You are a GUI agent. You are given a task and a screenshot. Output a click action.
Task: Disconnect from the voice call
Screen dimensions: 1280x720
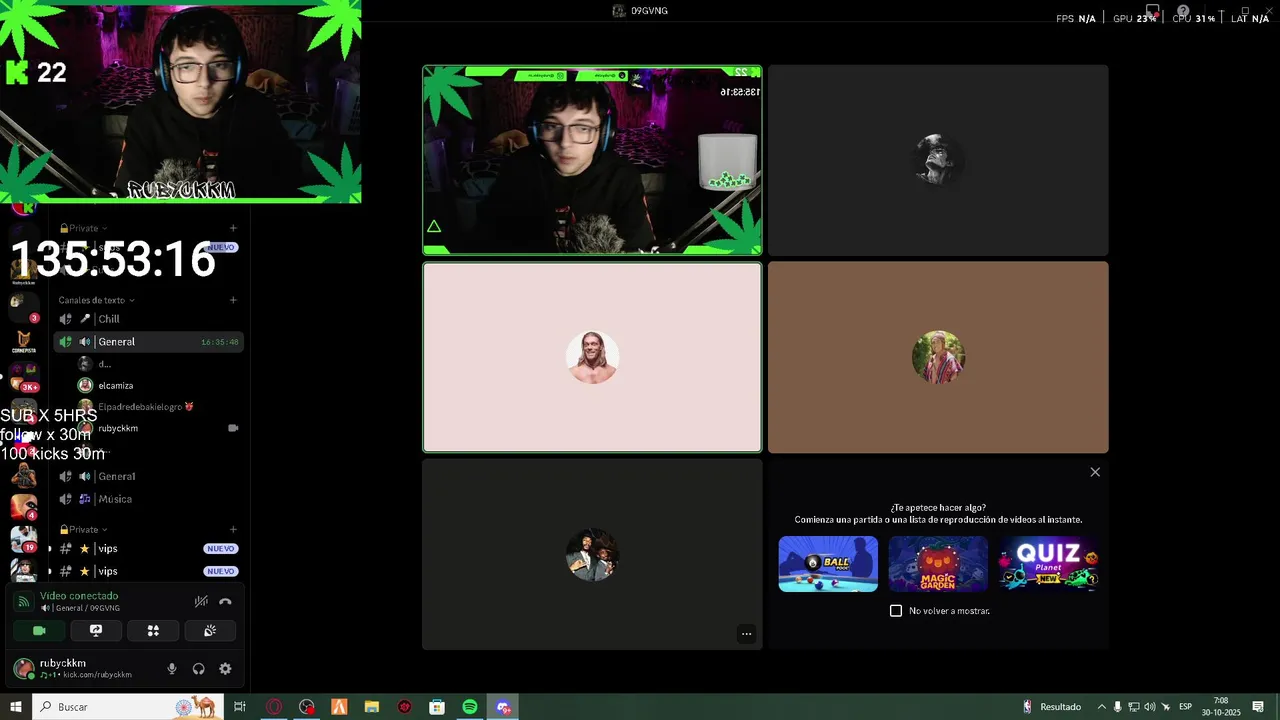click(x=225, y=601)
